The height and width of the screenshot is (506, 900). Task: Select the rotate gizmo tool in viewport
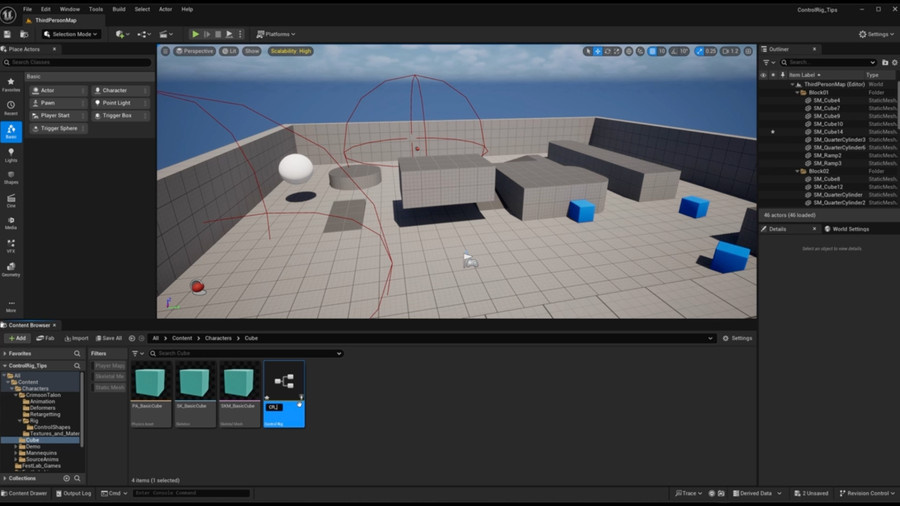607,51
